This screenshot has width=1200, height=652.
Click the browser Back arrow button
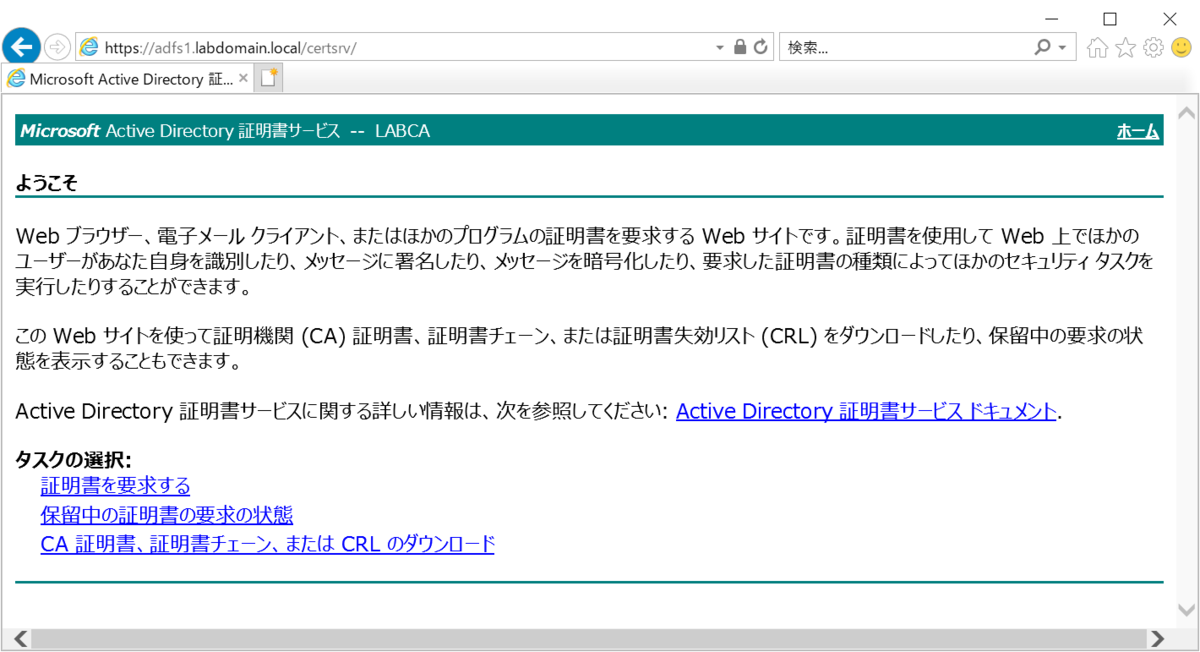pos(22,45)
